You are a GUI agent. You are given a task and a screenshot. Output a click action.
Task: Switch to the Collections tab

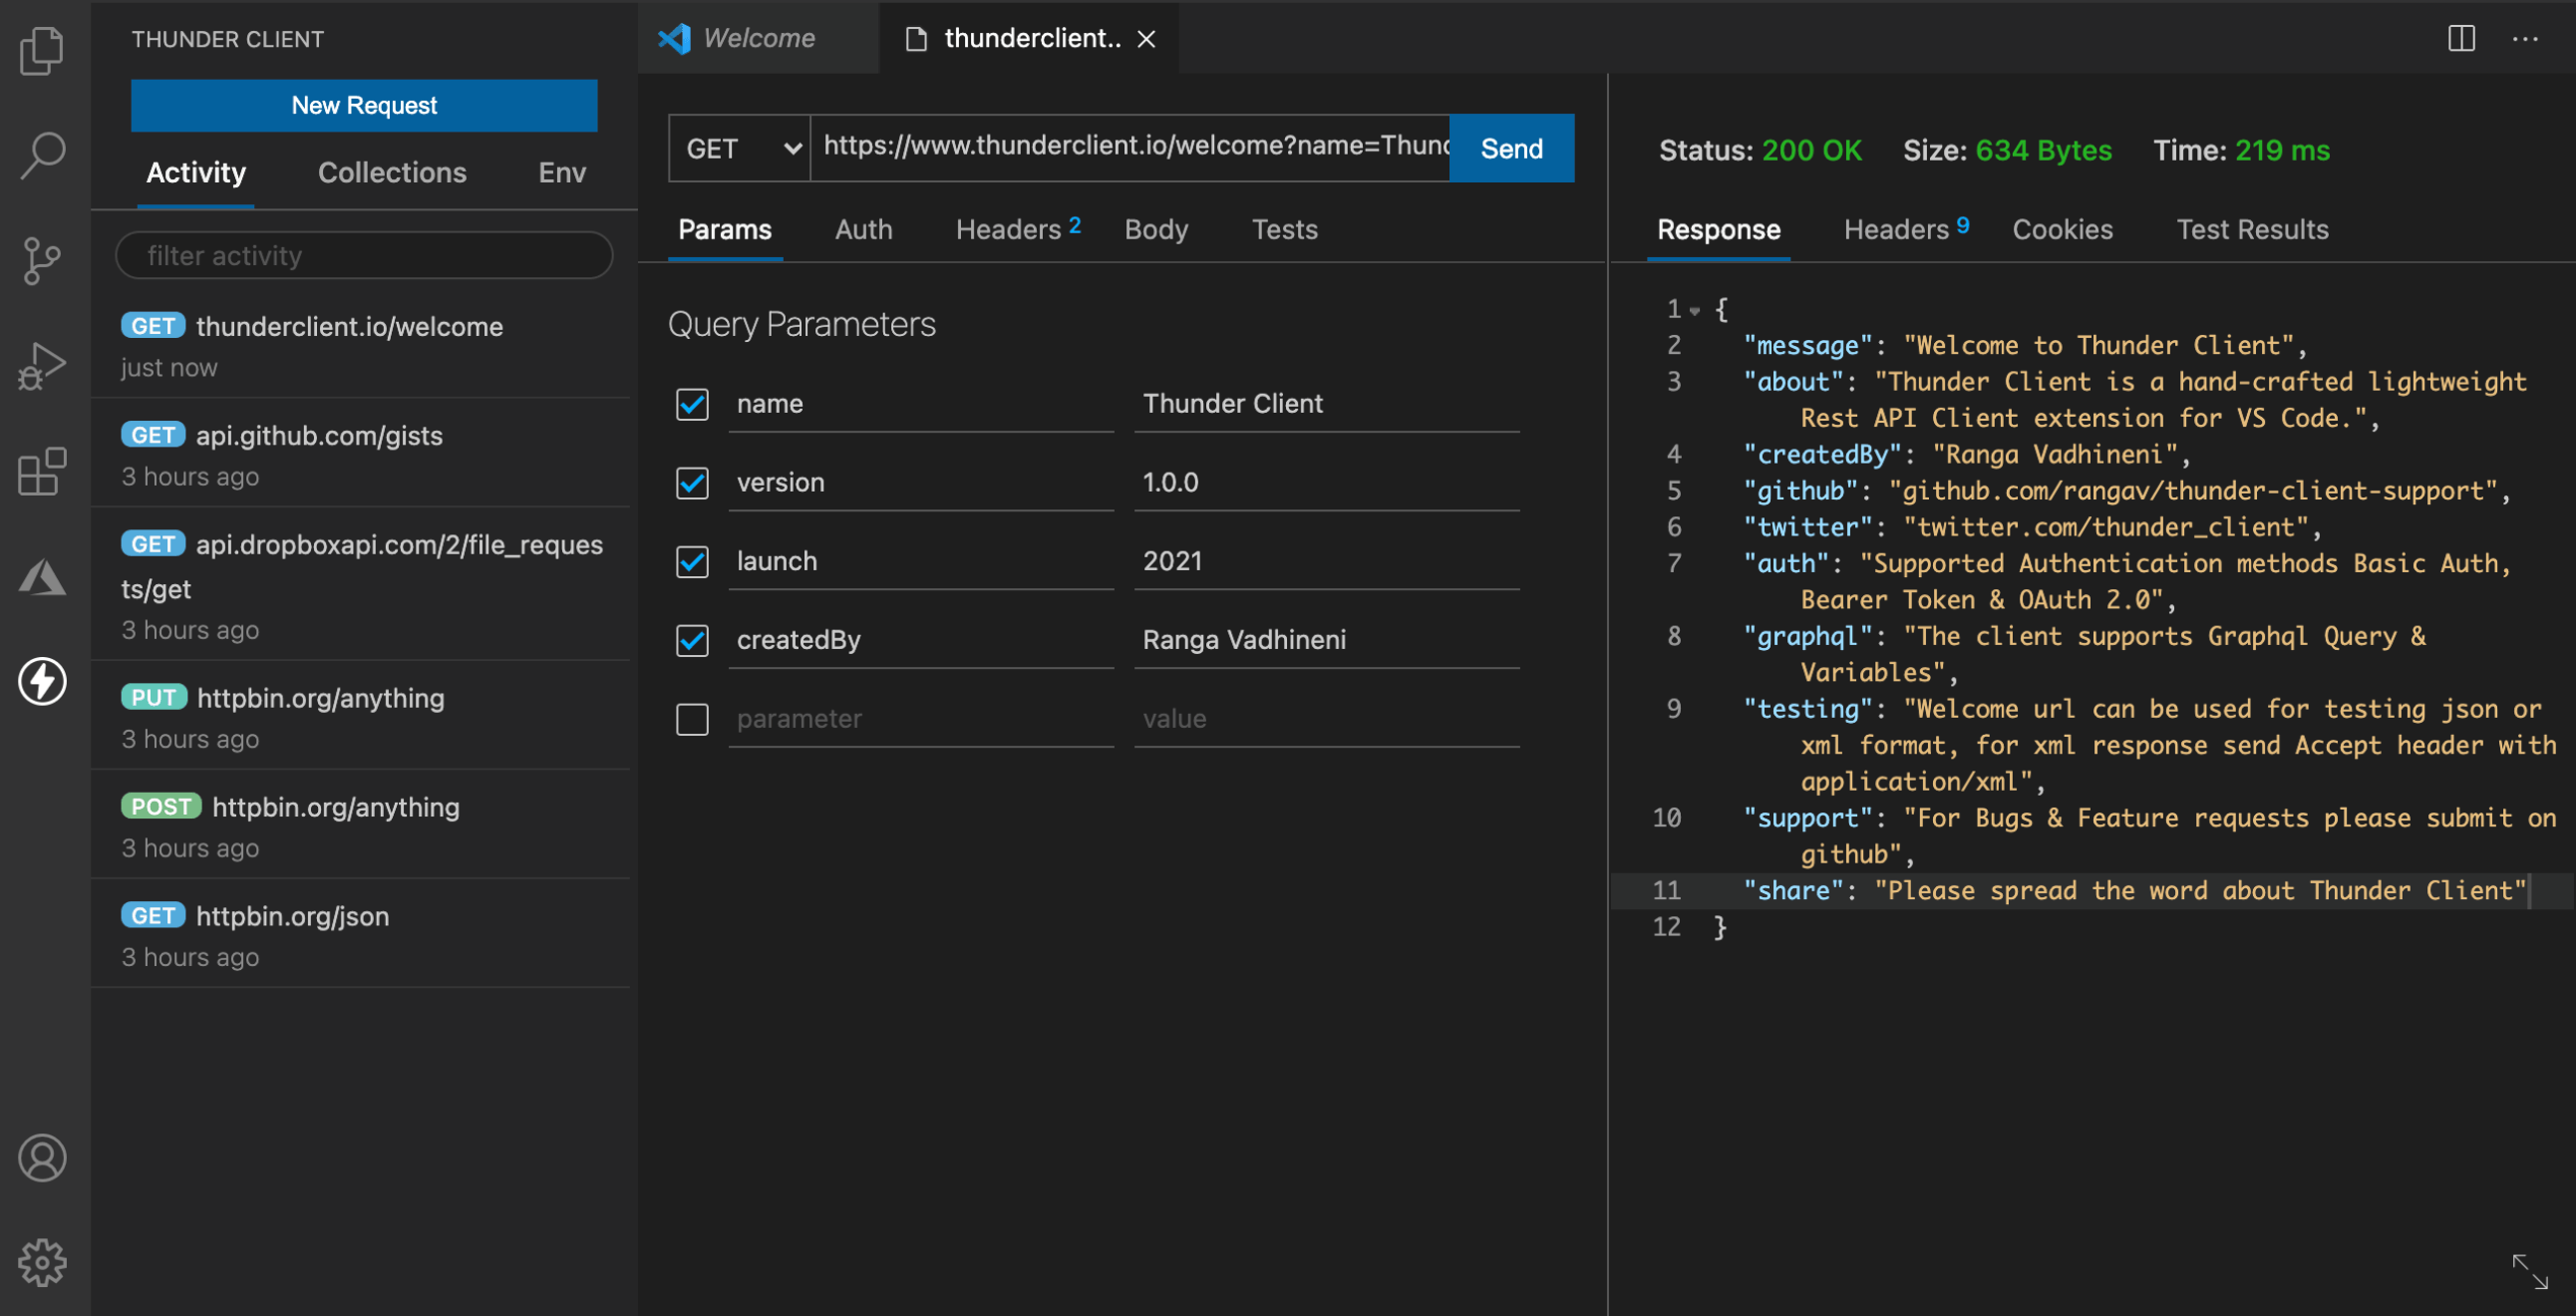pyautogui.click(x=392, y=173)
